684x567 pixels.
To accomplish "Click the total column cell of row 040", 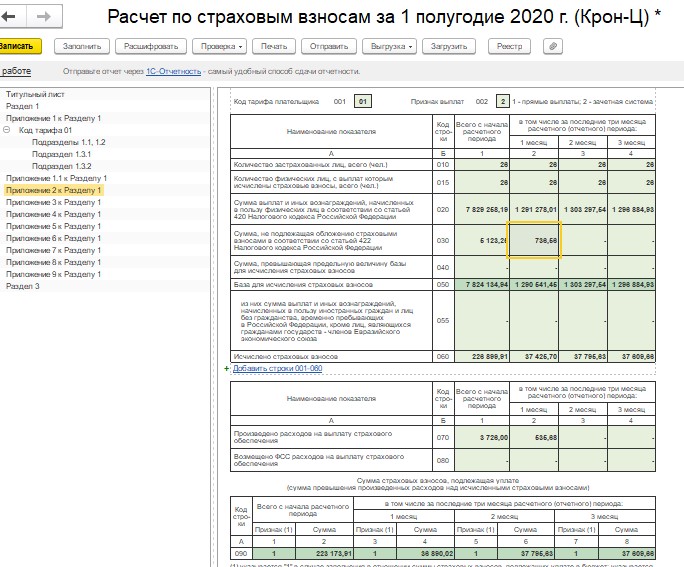I will click(x=482, y=267).
